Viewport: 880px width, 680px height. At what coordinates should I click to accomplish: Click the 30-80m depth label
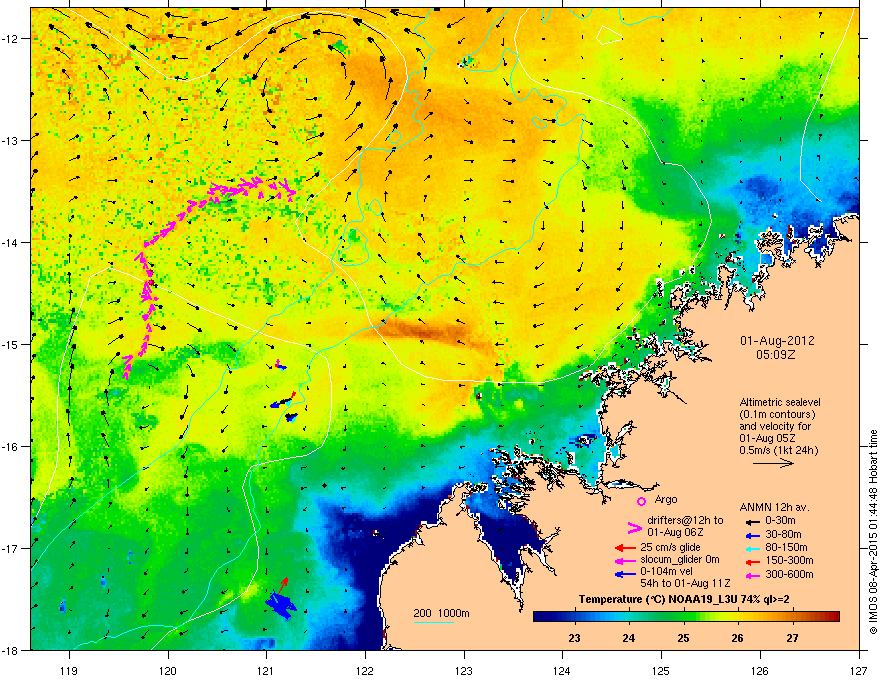(783, 535)
